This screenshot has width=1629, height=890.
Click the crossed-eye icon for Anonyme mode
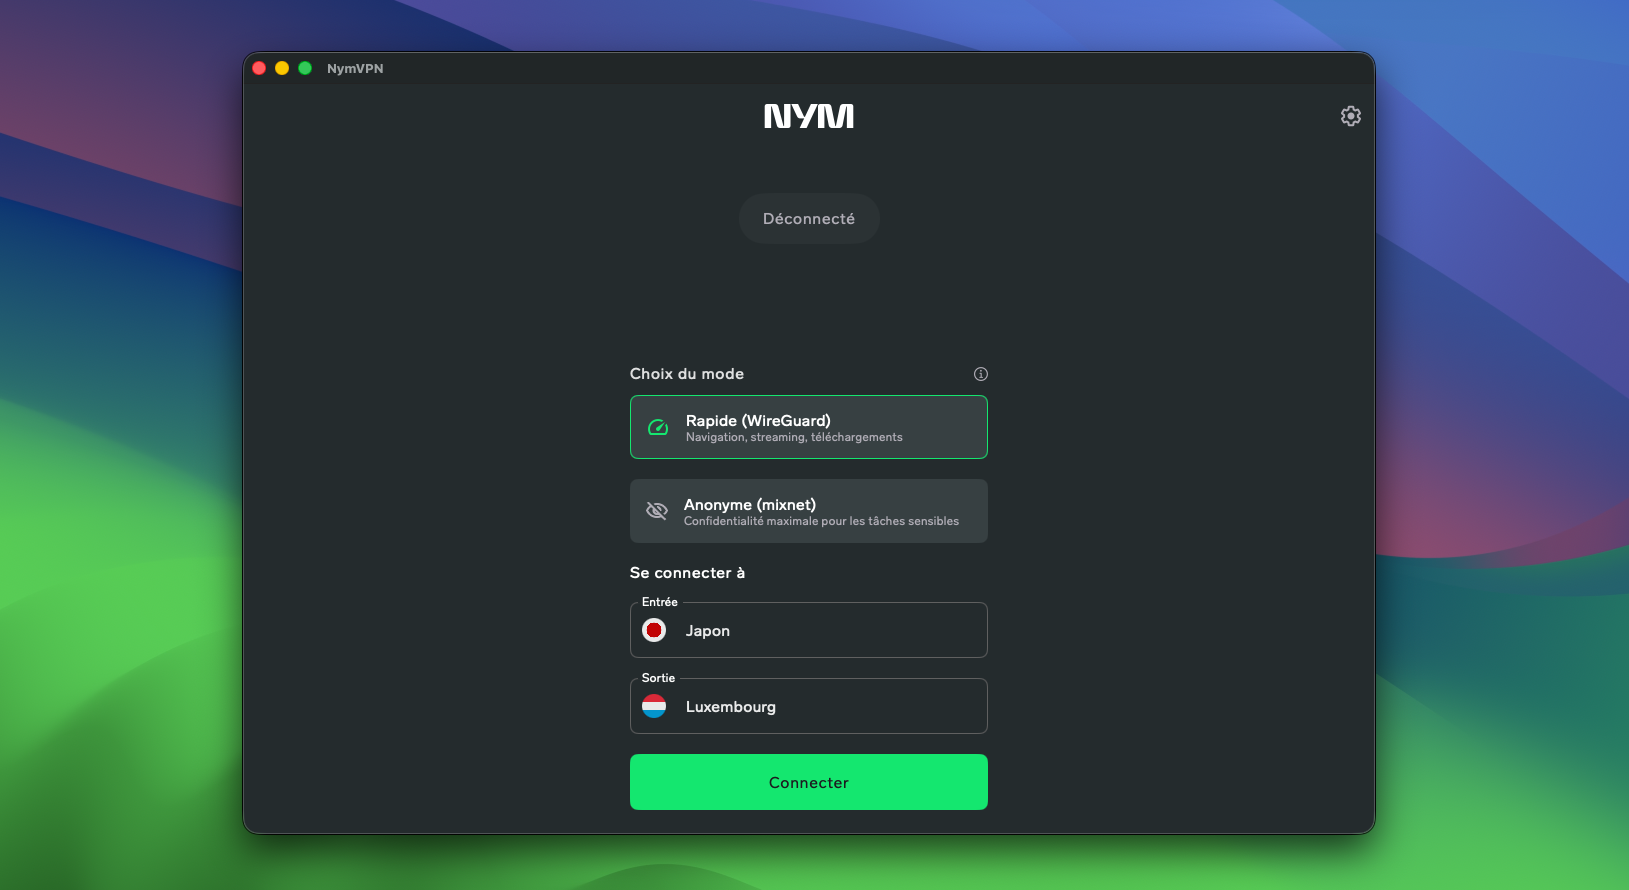[656, 511]
